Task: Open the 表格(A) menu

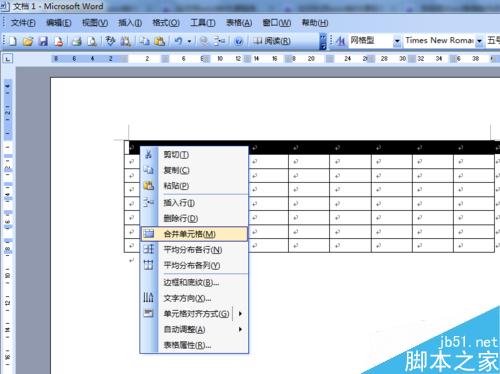Action: click(239, 23)
